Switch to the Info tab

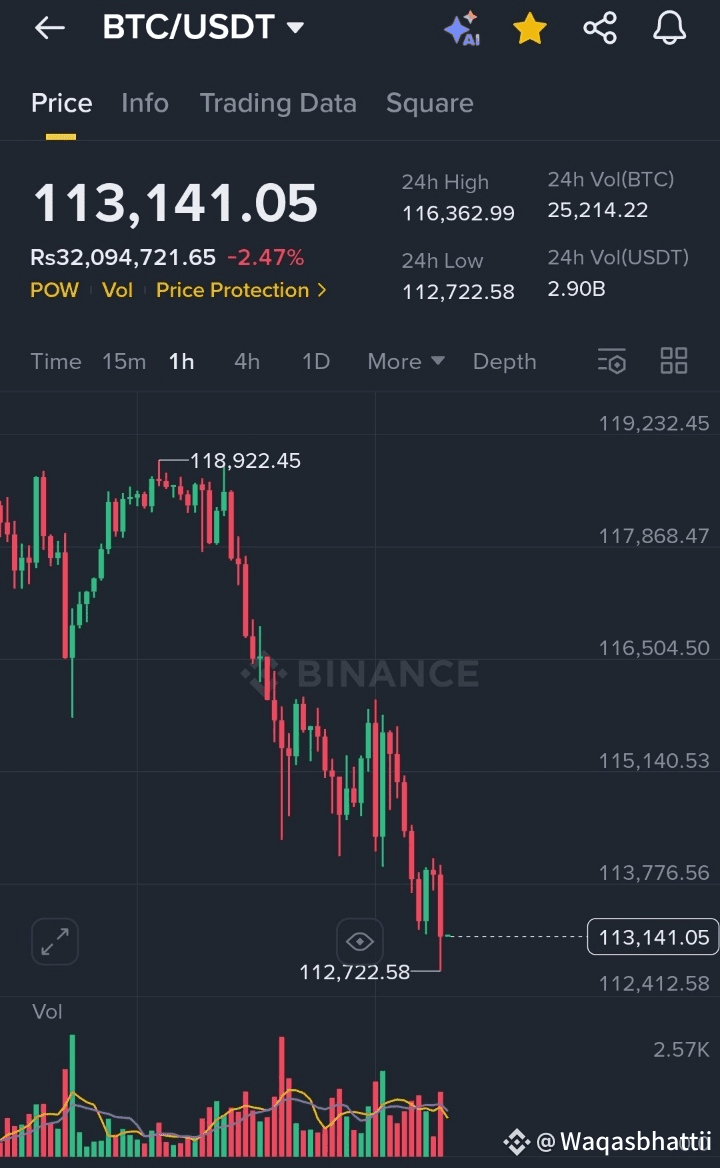coord(145,103)
